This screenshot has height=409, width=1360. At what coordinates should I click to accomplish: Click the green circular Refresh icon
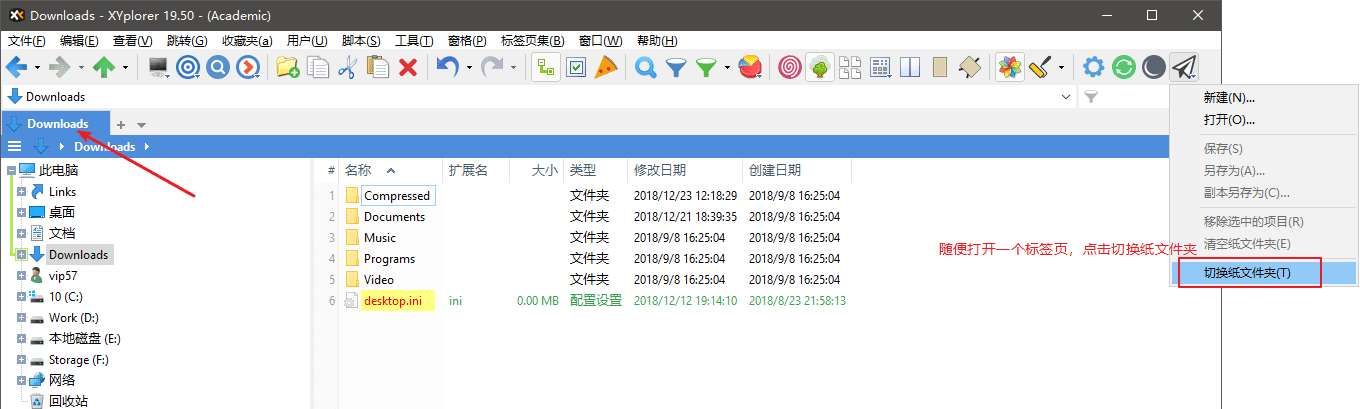pos(1124,67)
